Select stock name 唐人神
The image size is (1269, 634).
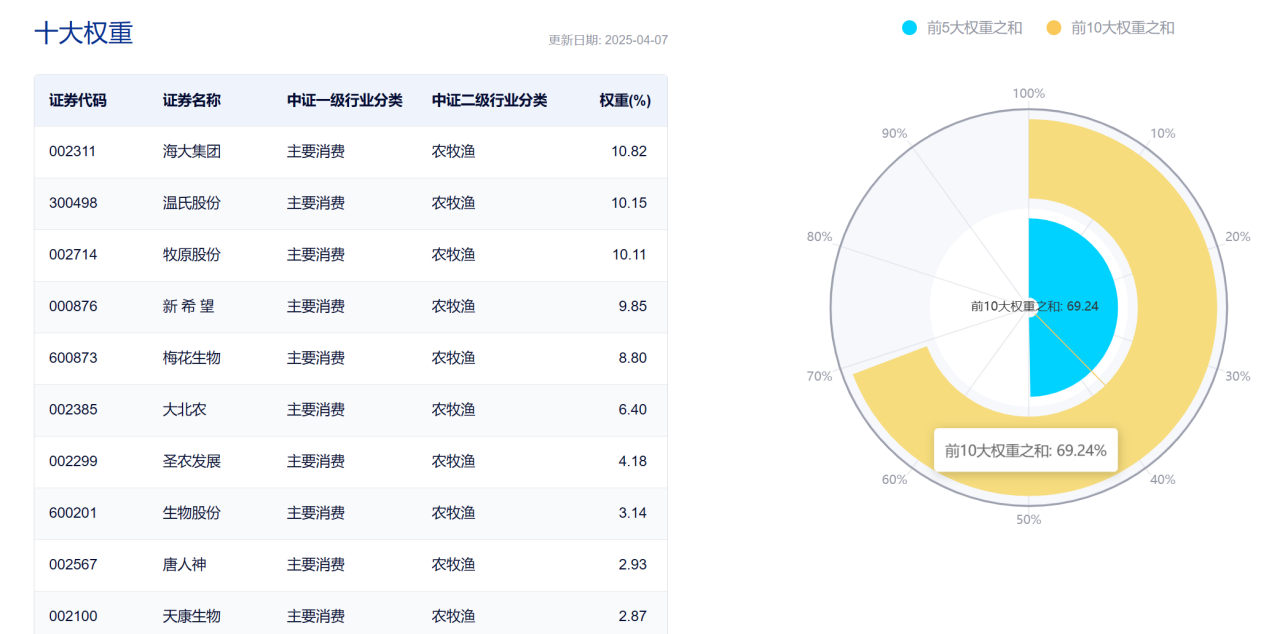[x=185, y=564]
